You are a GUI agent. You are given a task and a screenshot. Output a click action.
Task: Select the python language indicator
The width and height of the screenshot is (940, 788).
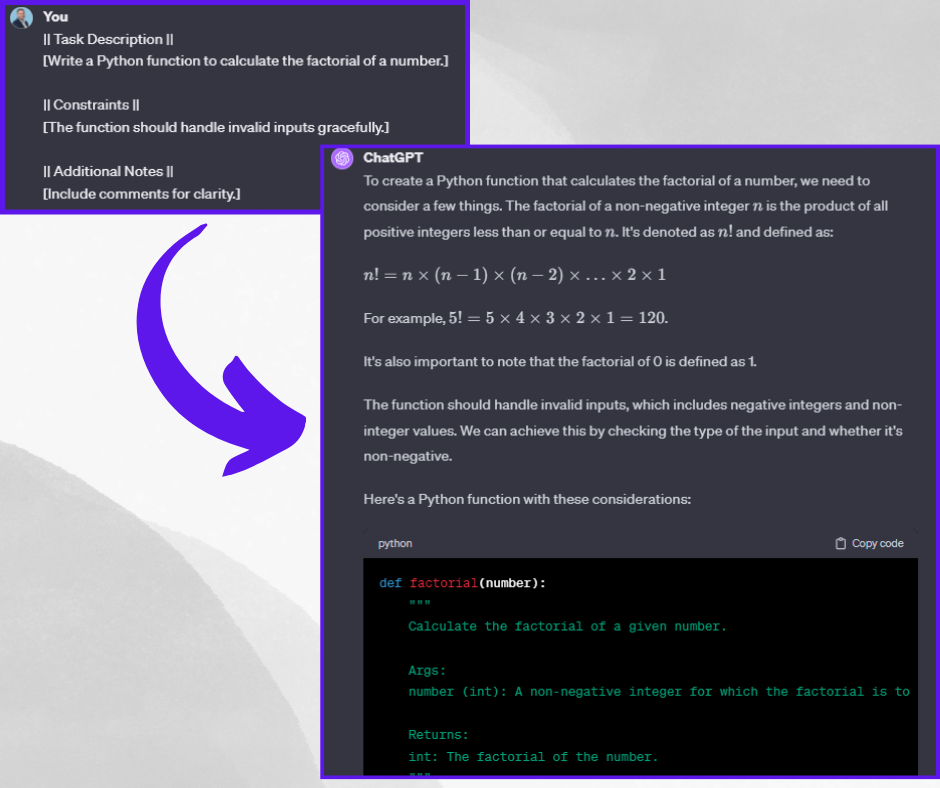point(395,543)
